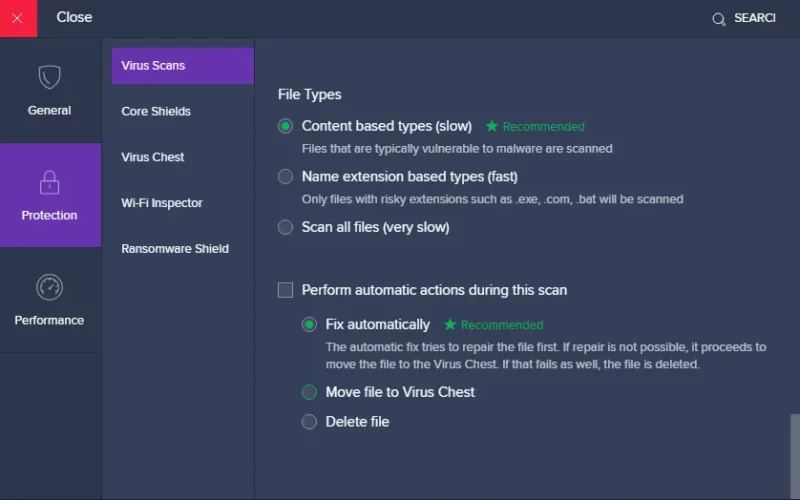800x500 pixels.
Task: Enable Perform automatic actions checkbox
Action: point(285,290)
